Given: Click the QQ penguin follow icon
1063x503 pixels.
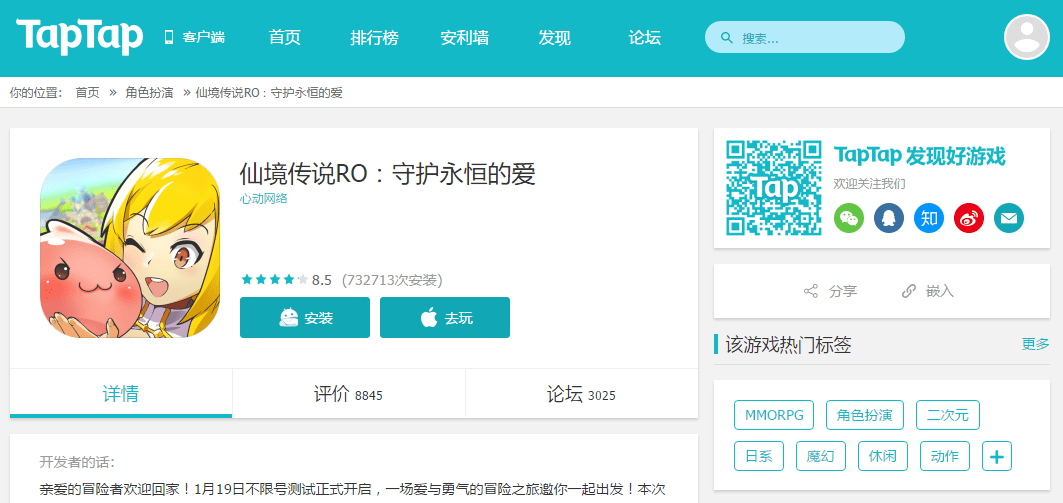Looking at the screenshot, I should [889, 218].
